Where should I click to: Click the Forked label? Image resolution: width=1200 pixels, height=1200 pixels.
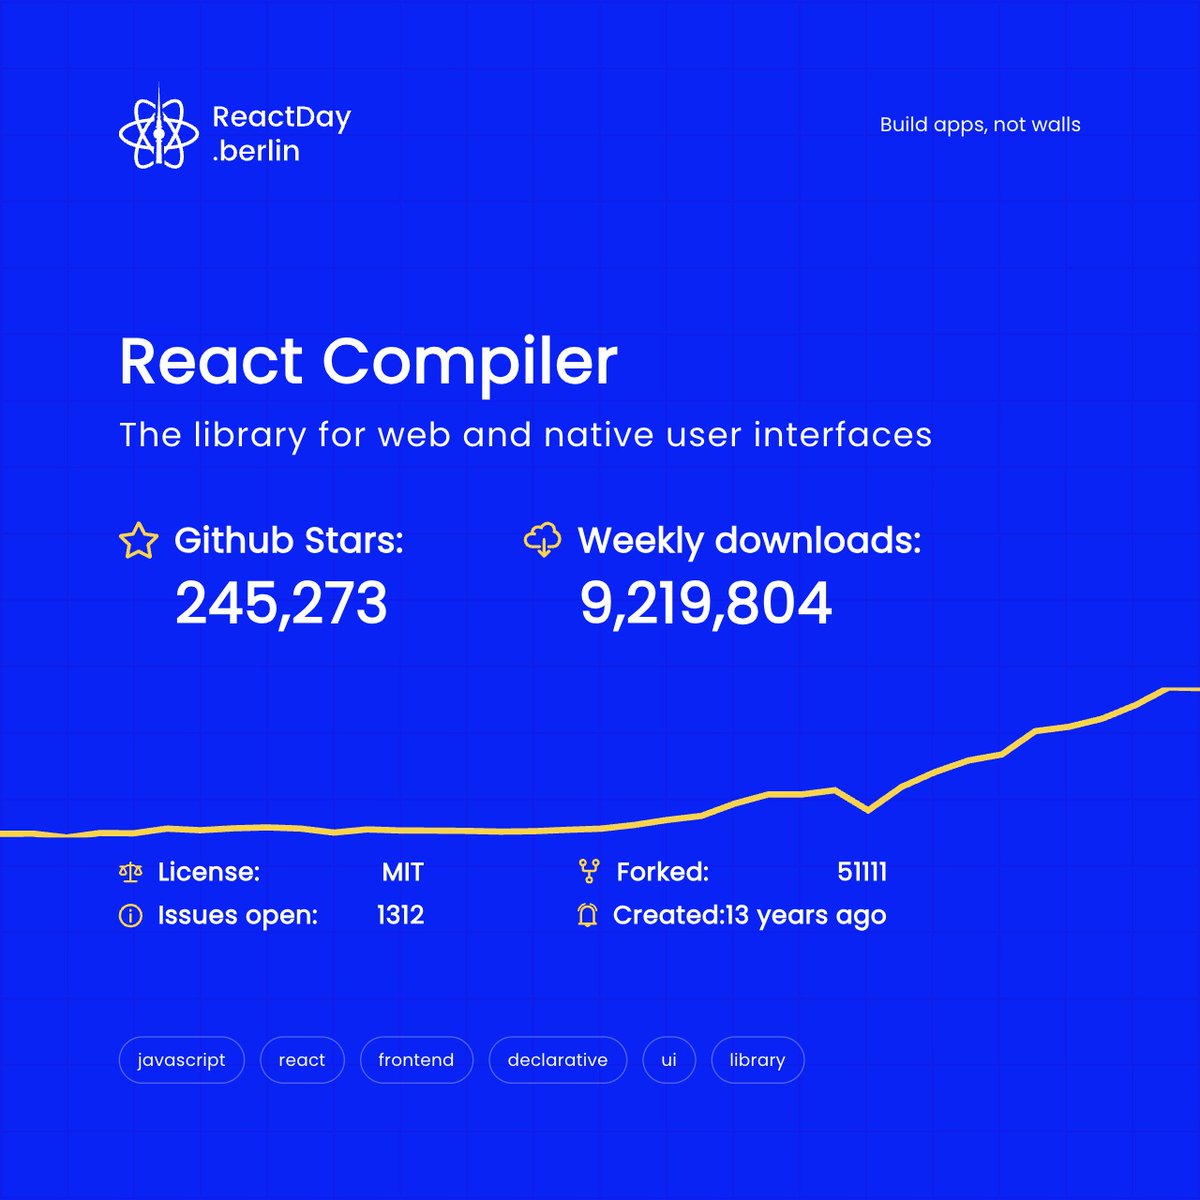663,872
